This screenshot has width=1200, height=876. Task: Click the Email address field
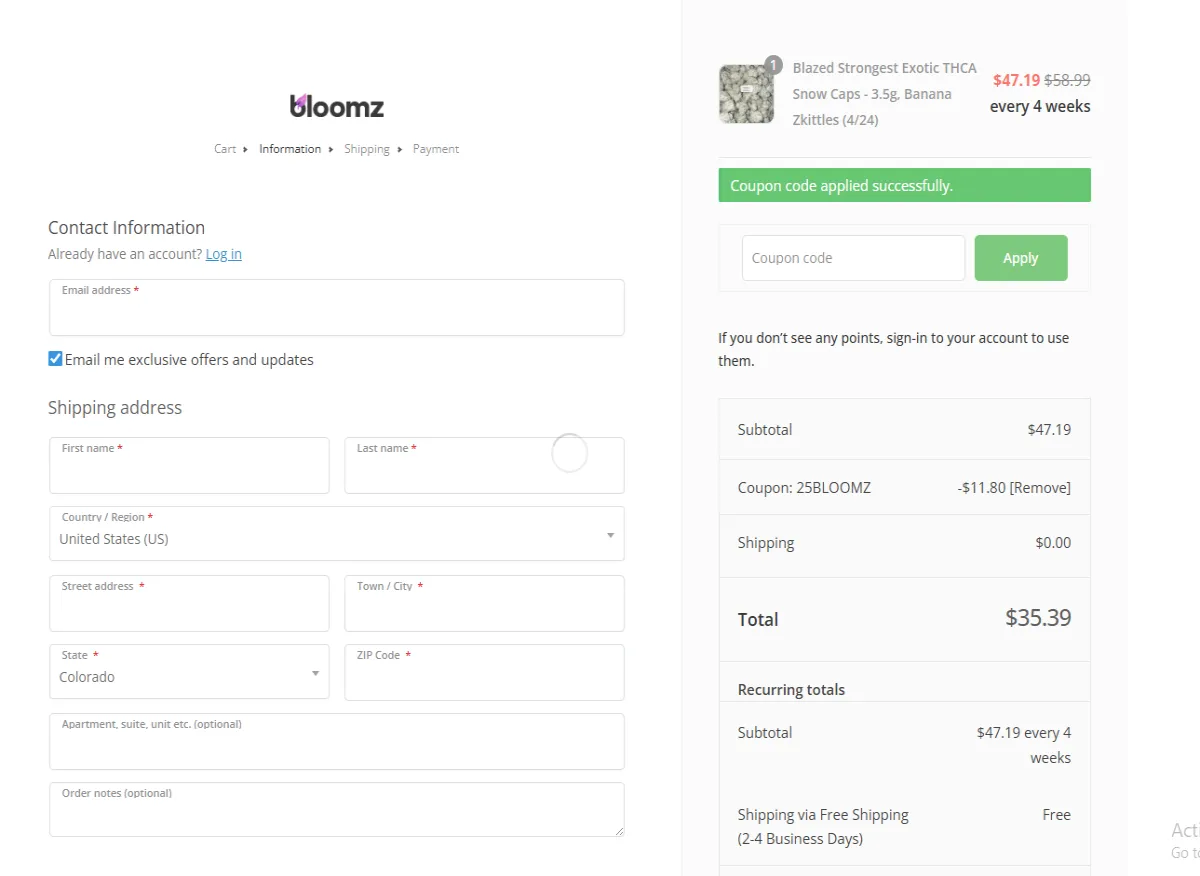pos(336,310)
